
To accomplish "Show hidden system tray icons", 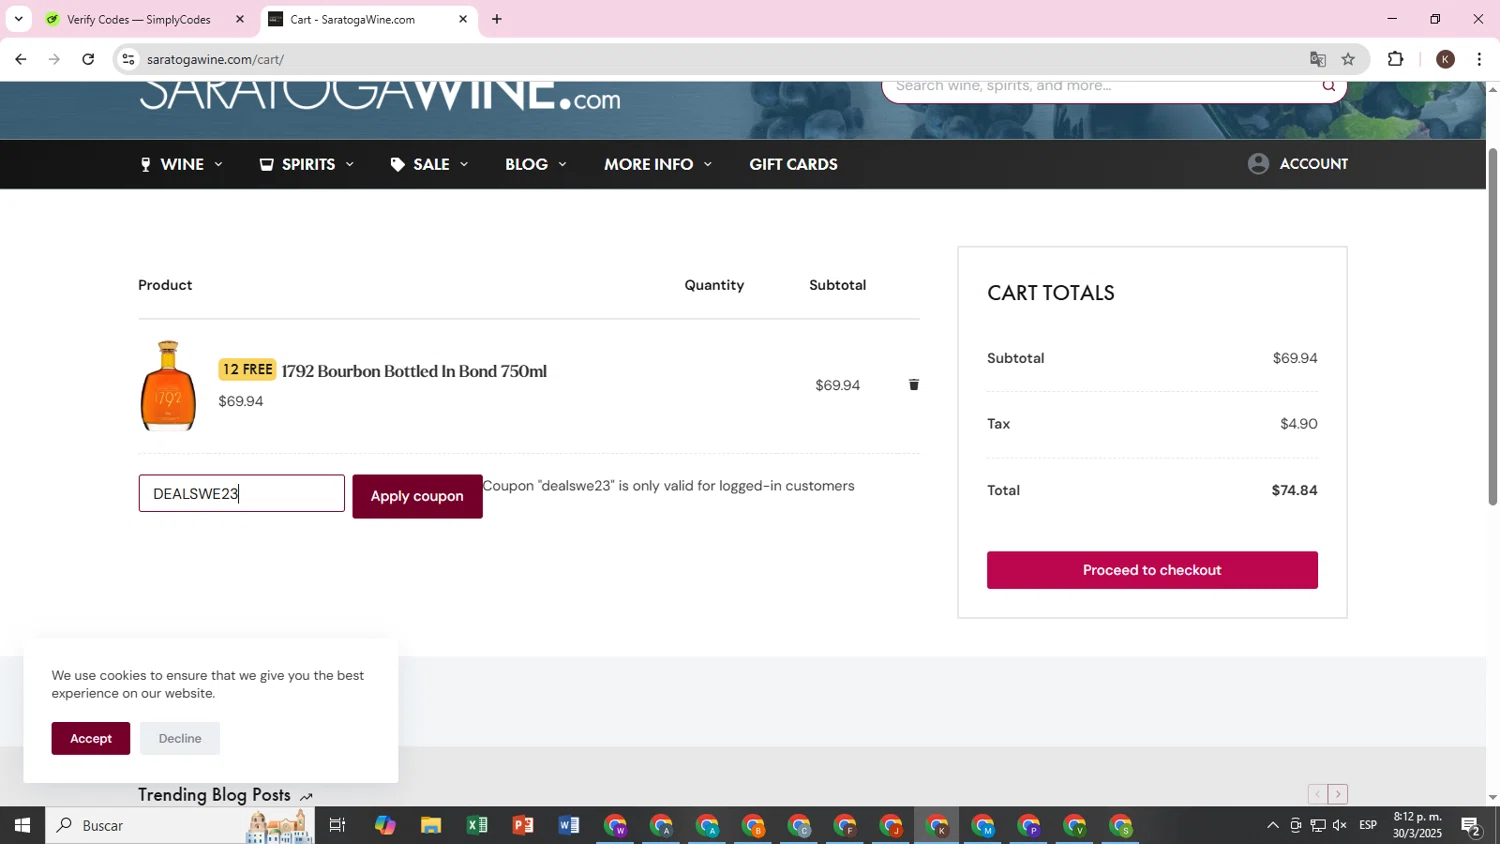I will click(x=1272, y=825).
